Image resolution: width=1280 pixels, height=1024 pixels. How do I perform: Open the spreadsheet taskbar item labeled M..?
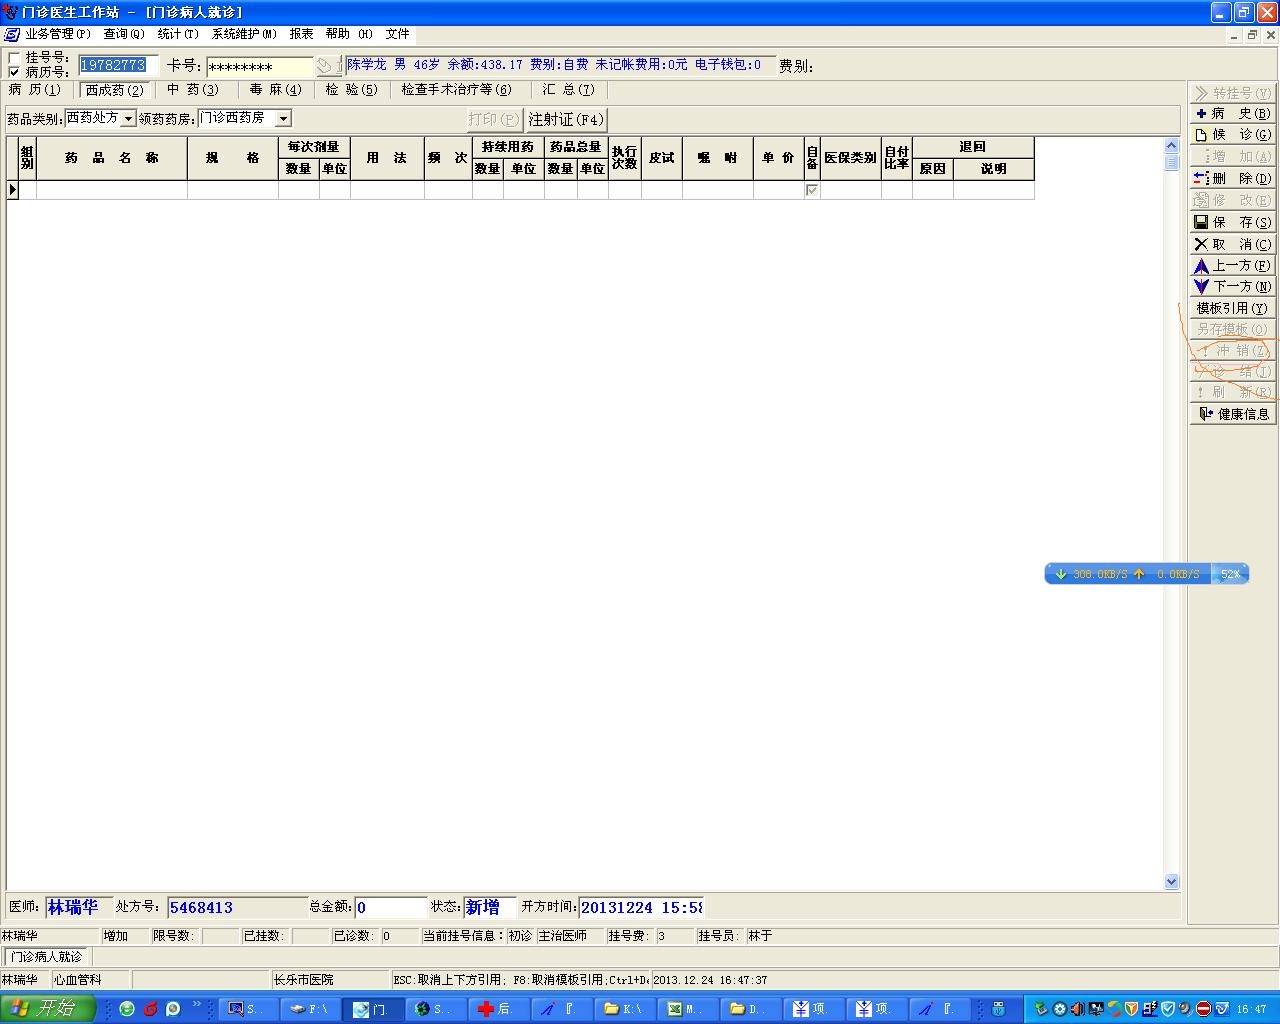point(688,1009)
